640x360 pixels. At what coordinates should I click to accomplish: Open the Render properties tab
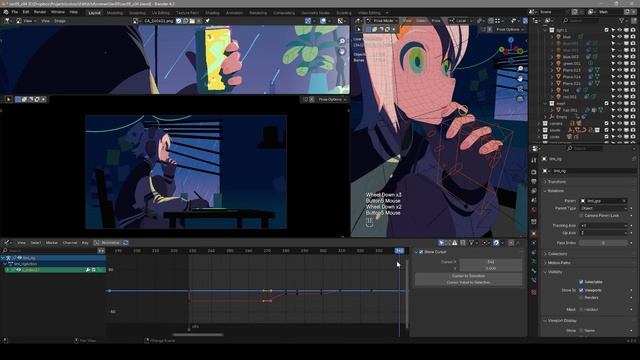(533, 172)
